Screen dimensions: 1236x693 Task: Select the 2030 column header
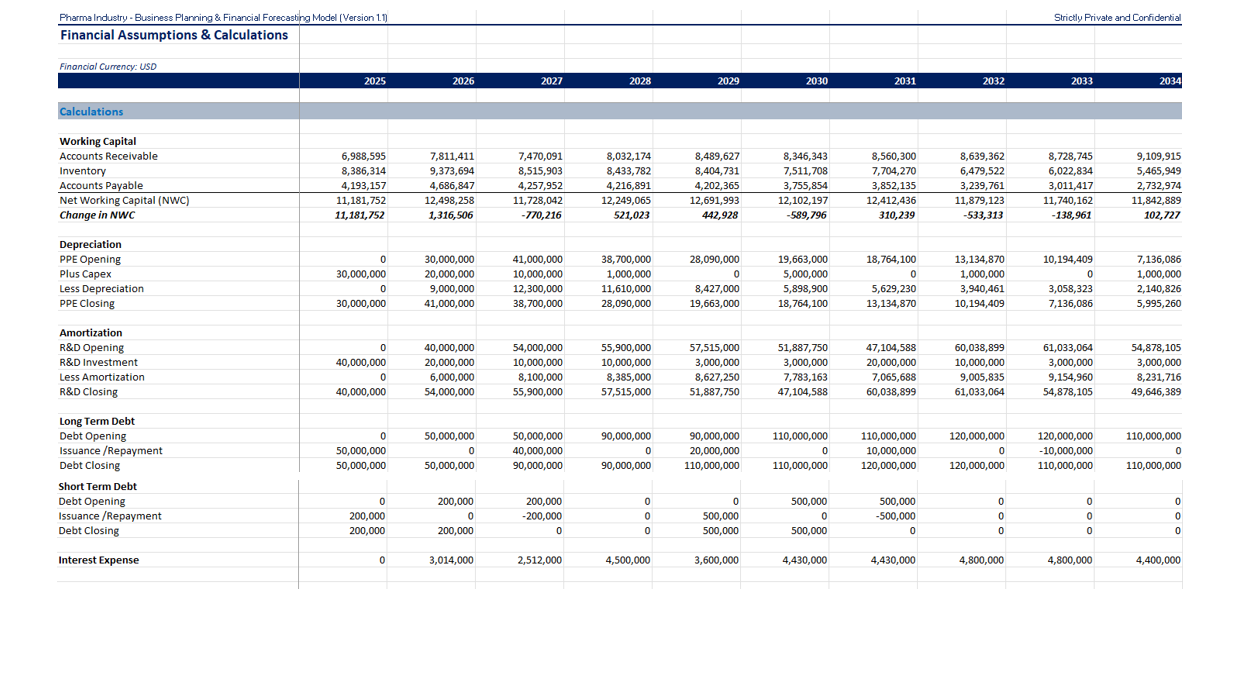click(x=817, y=81)
